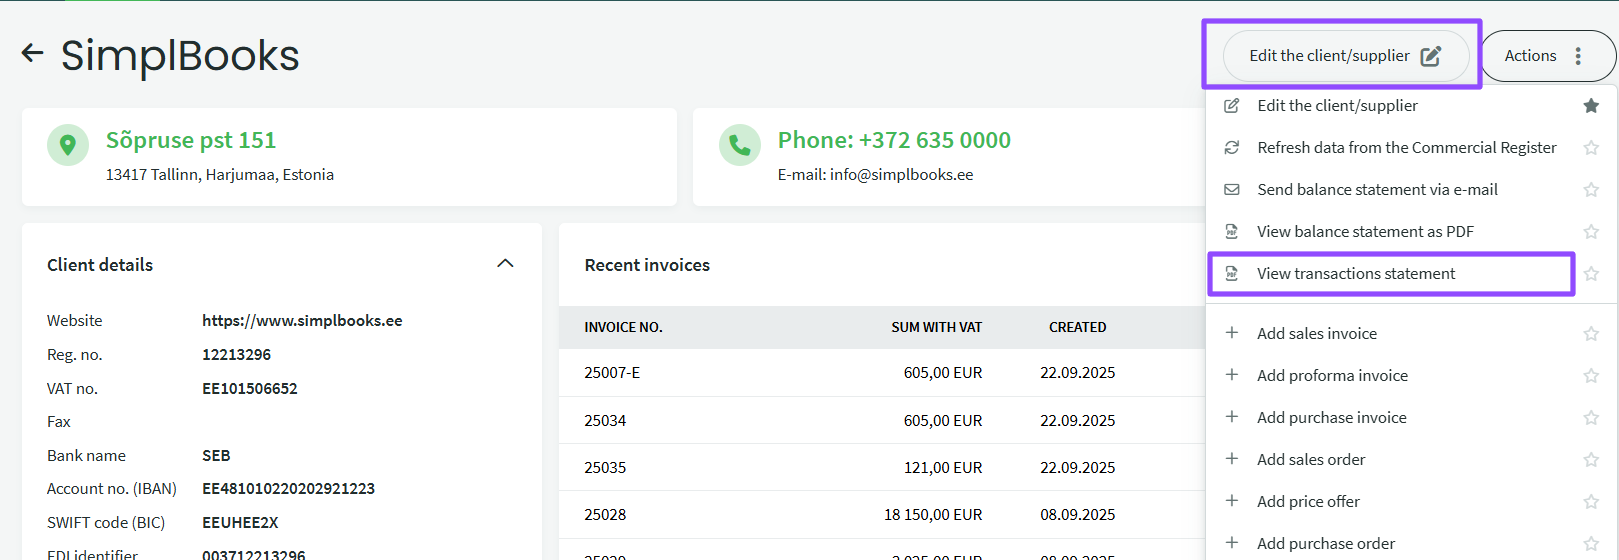Click the plus icon beside Add sales invoice
Screen dimensions: 1619x560
(x=1232, y=333)
